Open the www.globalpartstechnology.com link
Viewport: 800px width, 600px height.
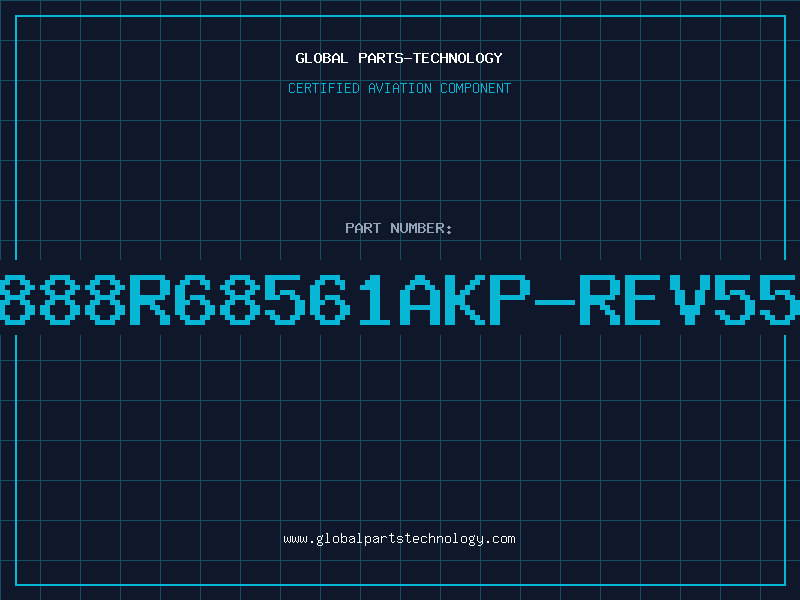[399, 539]
